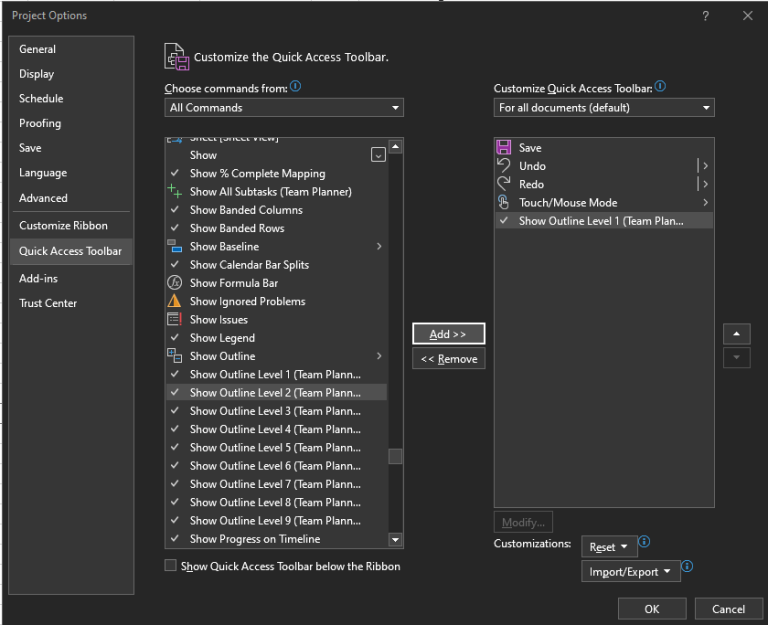The image size is (768, 625).
Task: Enable Show Quick Access Toolbar below the Ribbon
Action: tap(171, 566)
